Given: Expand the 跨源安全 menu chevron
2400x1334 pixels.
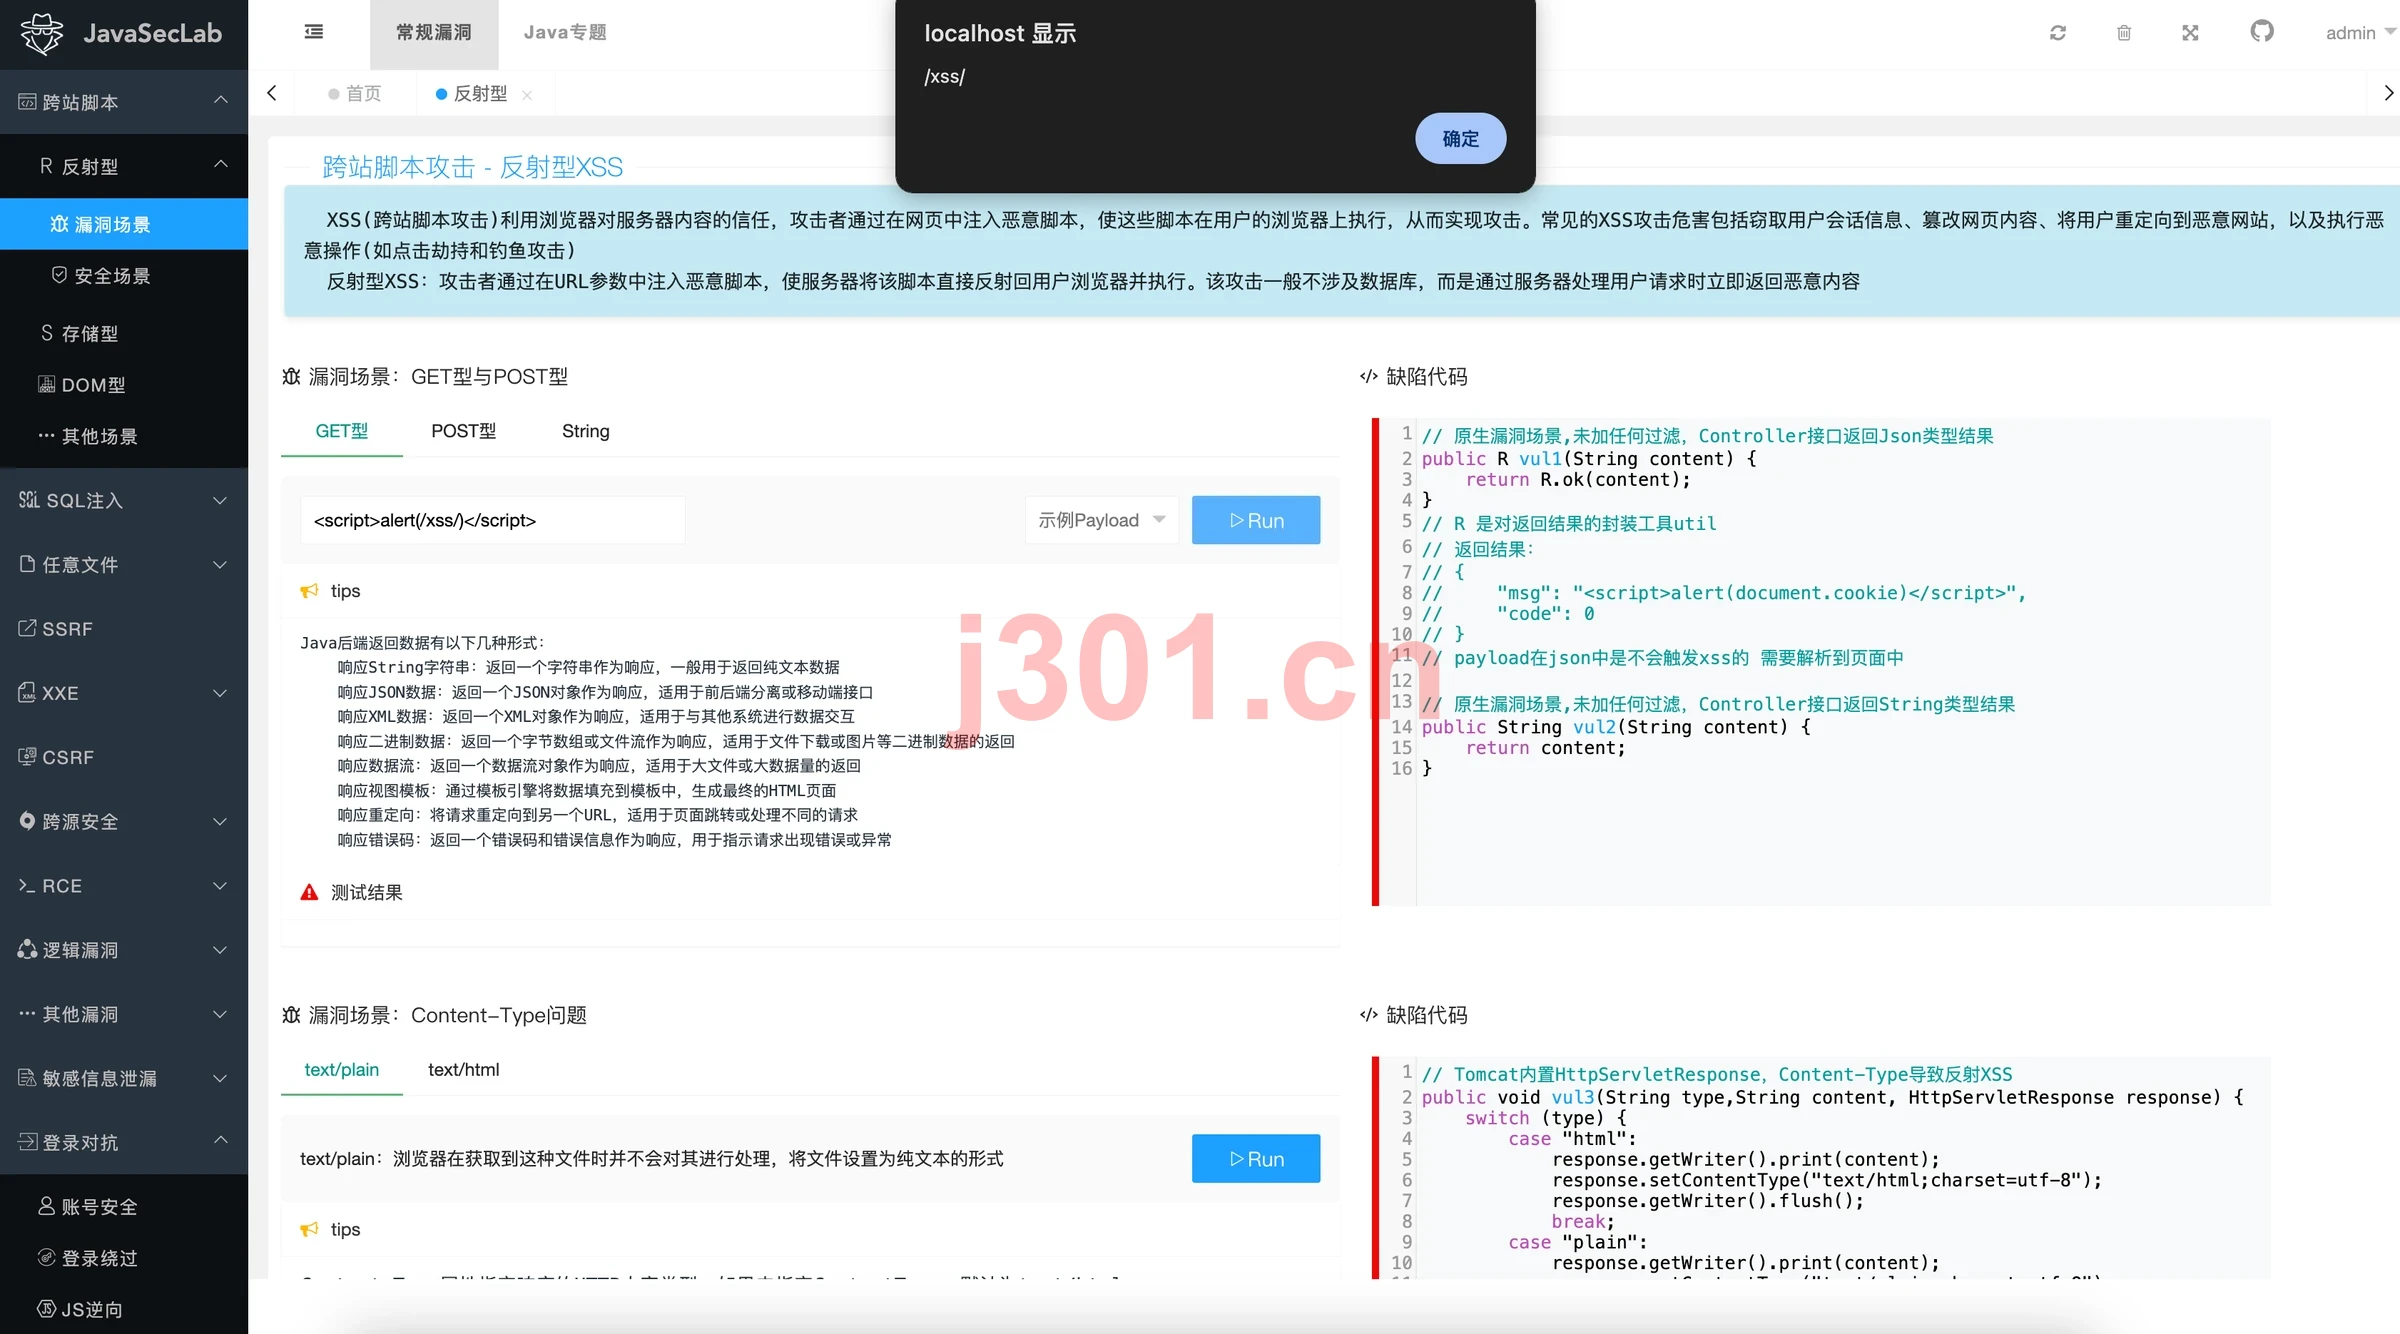Looking at the screenshot, I should point(220,822).
